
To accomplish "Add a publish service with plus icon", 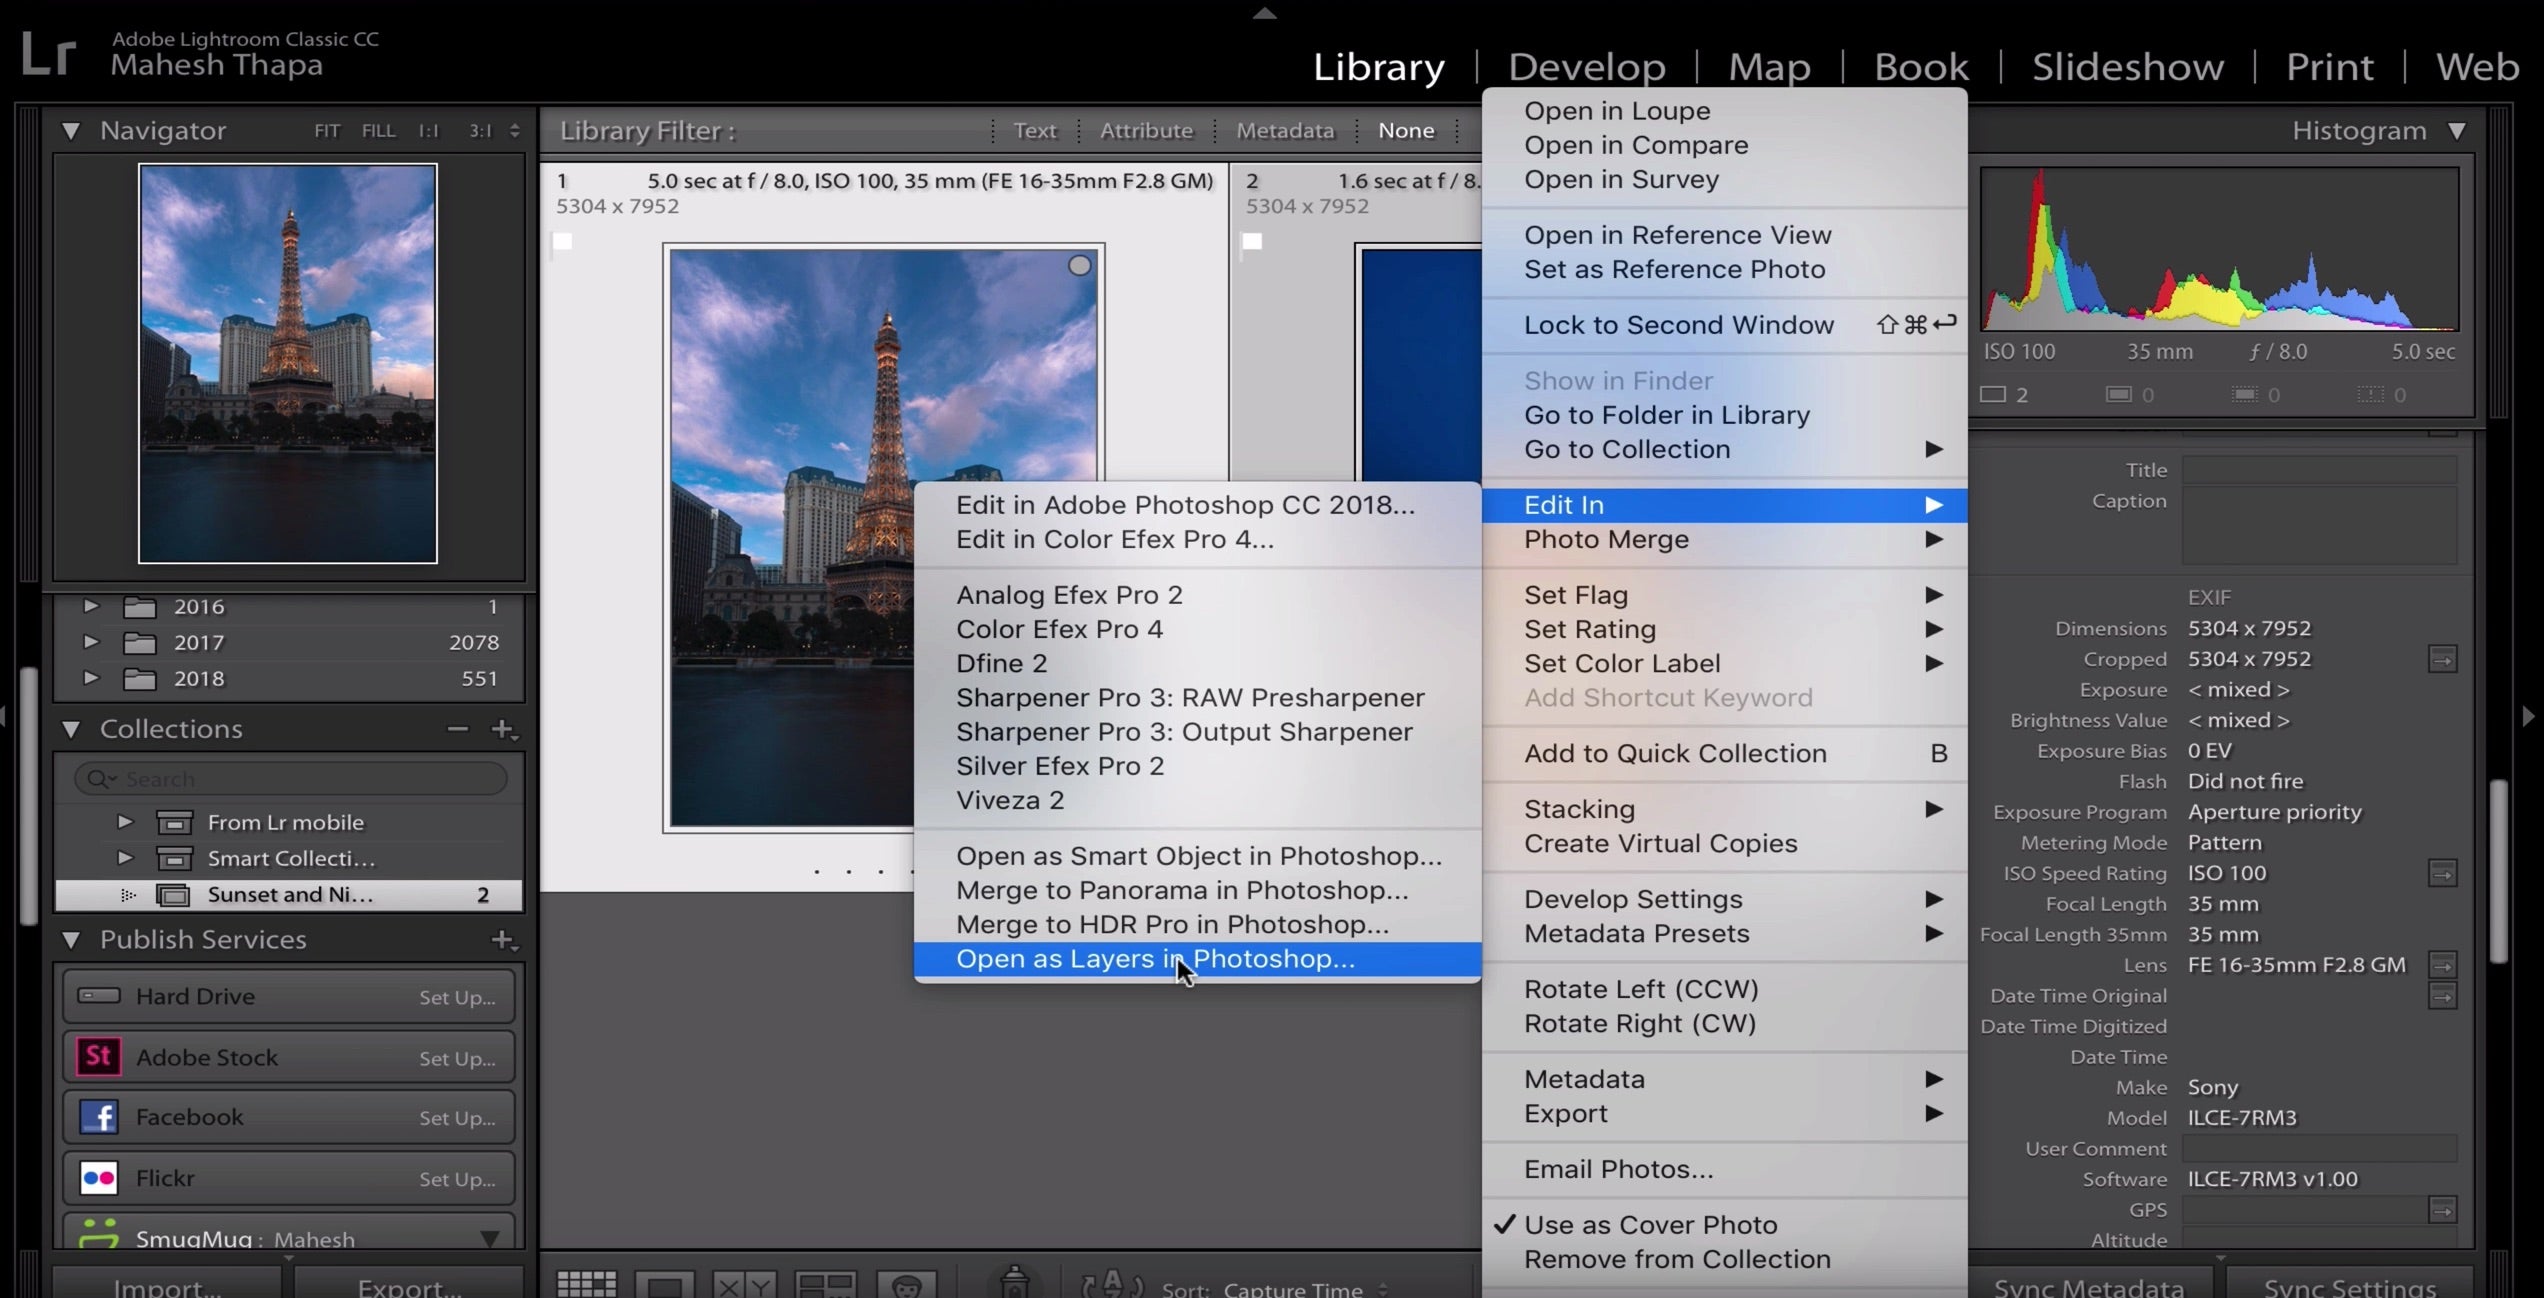I will point(503,939).
